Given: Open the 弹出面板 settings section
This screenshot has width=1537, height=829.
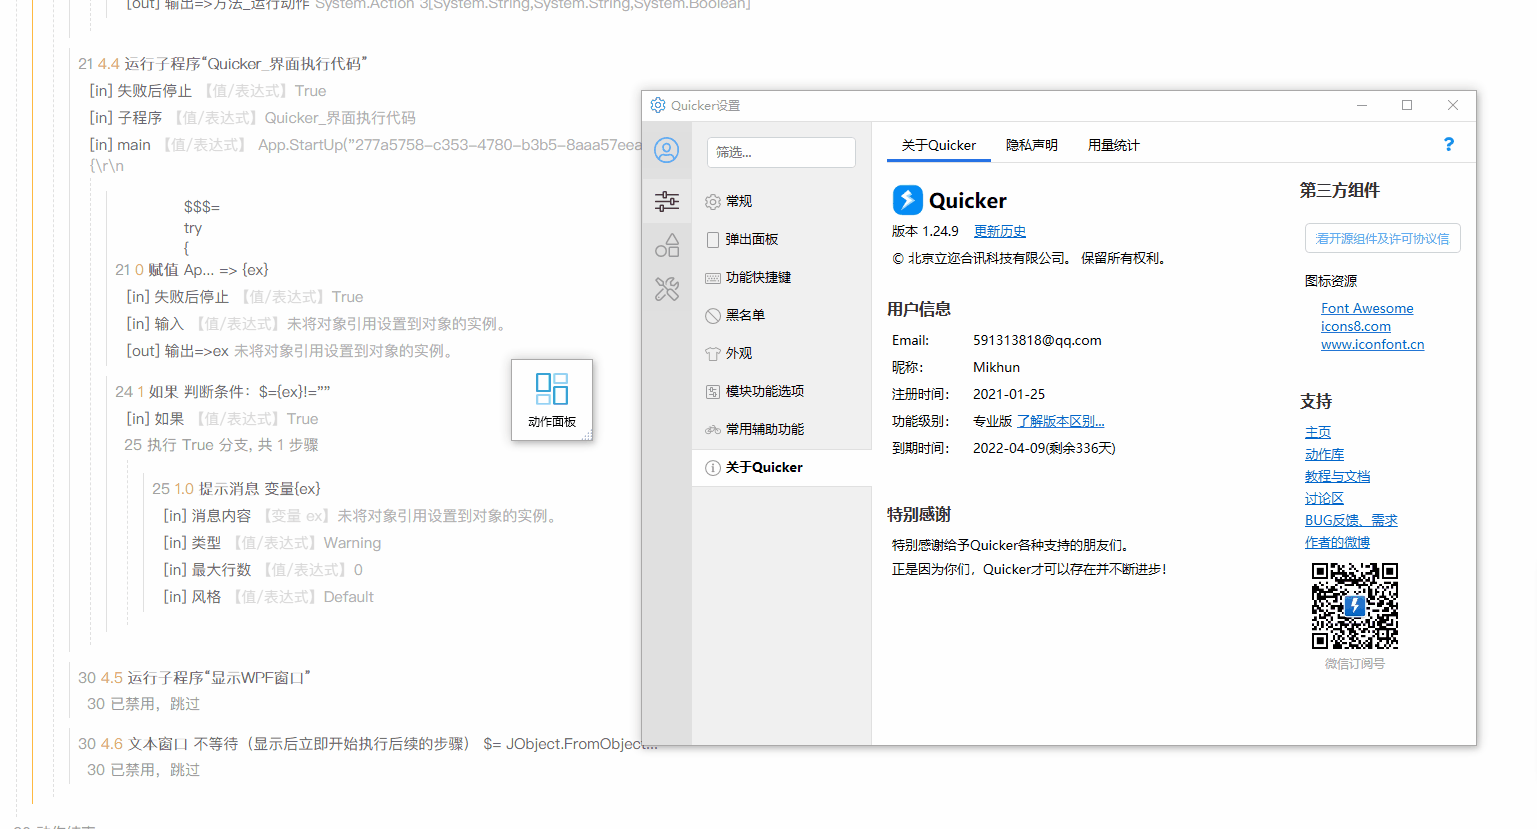Looking at the screenshot, I should coord(750,239).
